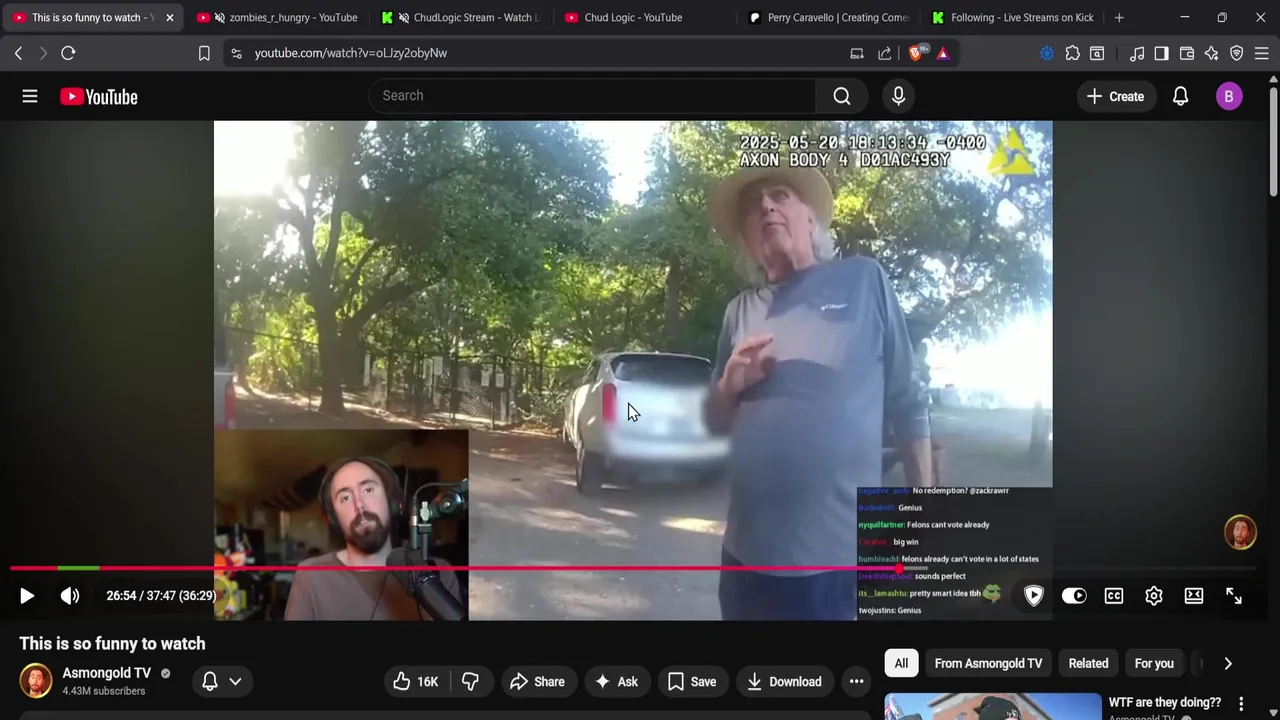The image size is (1280, 720).
Task: Toggle the browser sidebar panel
Action: [1161, 53]
